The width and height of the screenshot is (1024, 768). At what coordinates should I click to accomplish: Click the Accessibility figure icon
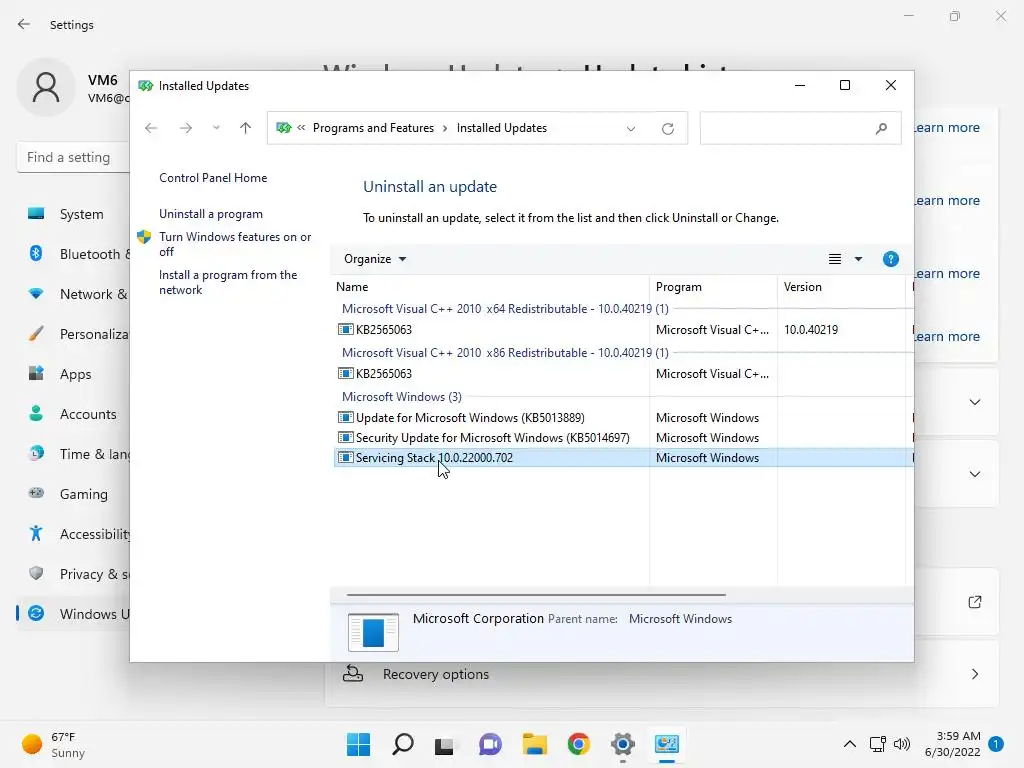(36, 534)
